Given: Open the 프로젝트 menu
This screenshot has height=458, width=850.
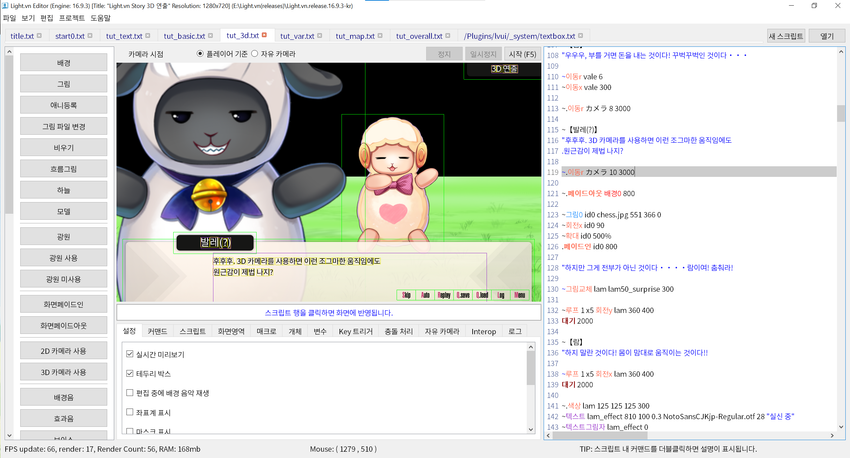Looking at the screenshot, I should [x=72, y=18].
